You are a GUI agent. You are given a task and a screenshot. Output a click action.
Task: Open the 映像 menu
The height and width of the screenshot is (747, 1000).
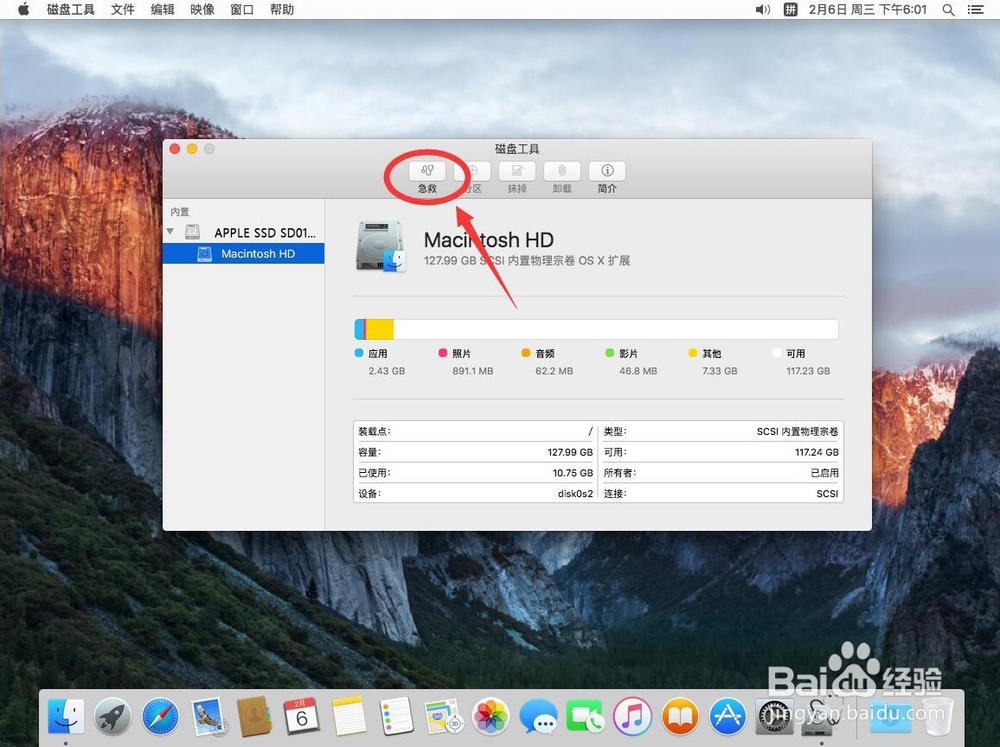click(x=202, y=10)
